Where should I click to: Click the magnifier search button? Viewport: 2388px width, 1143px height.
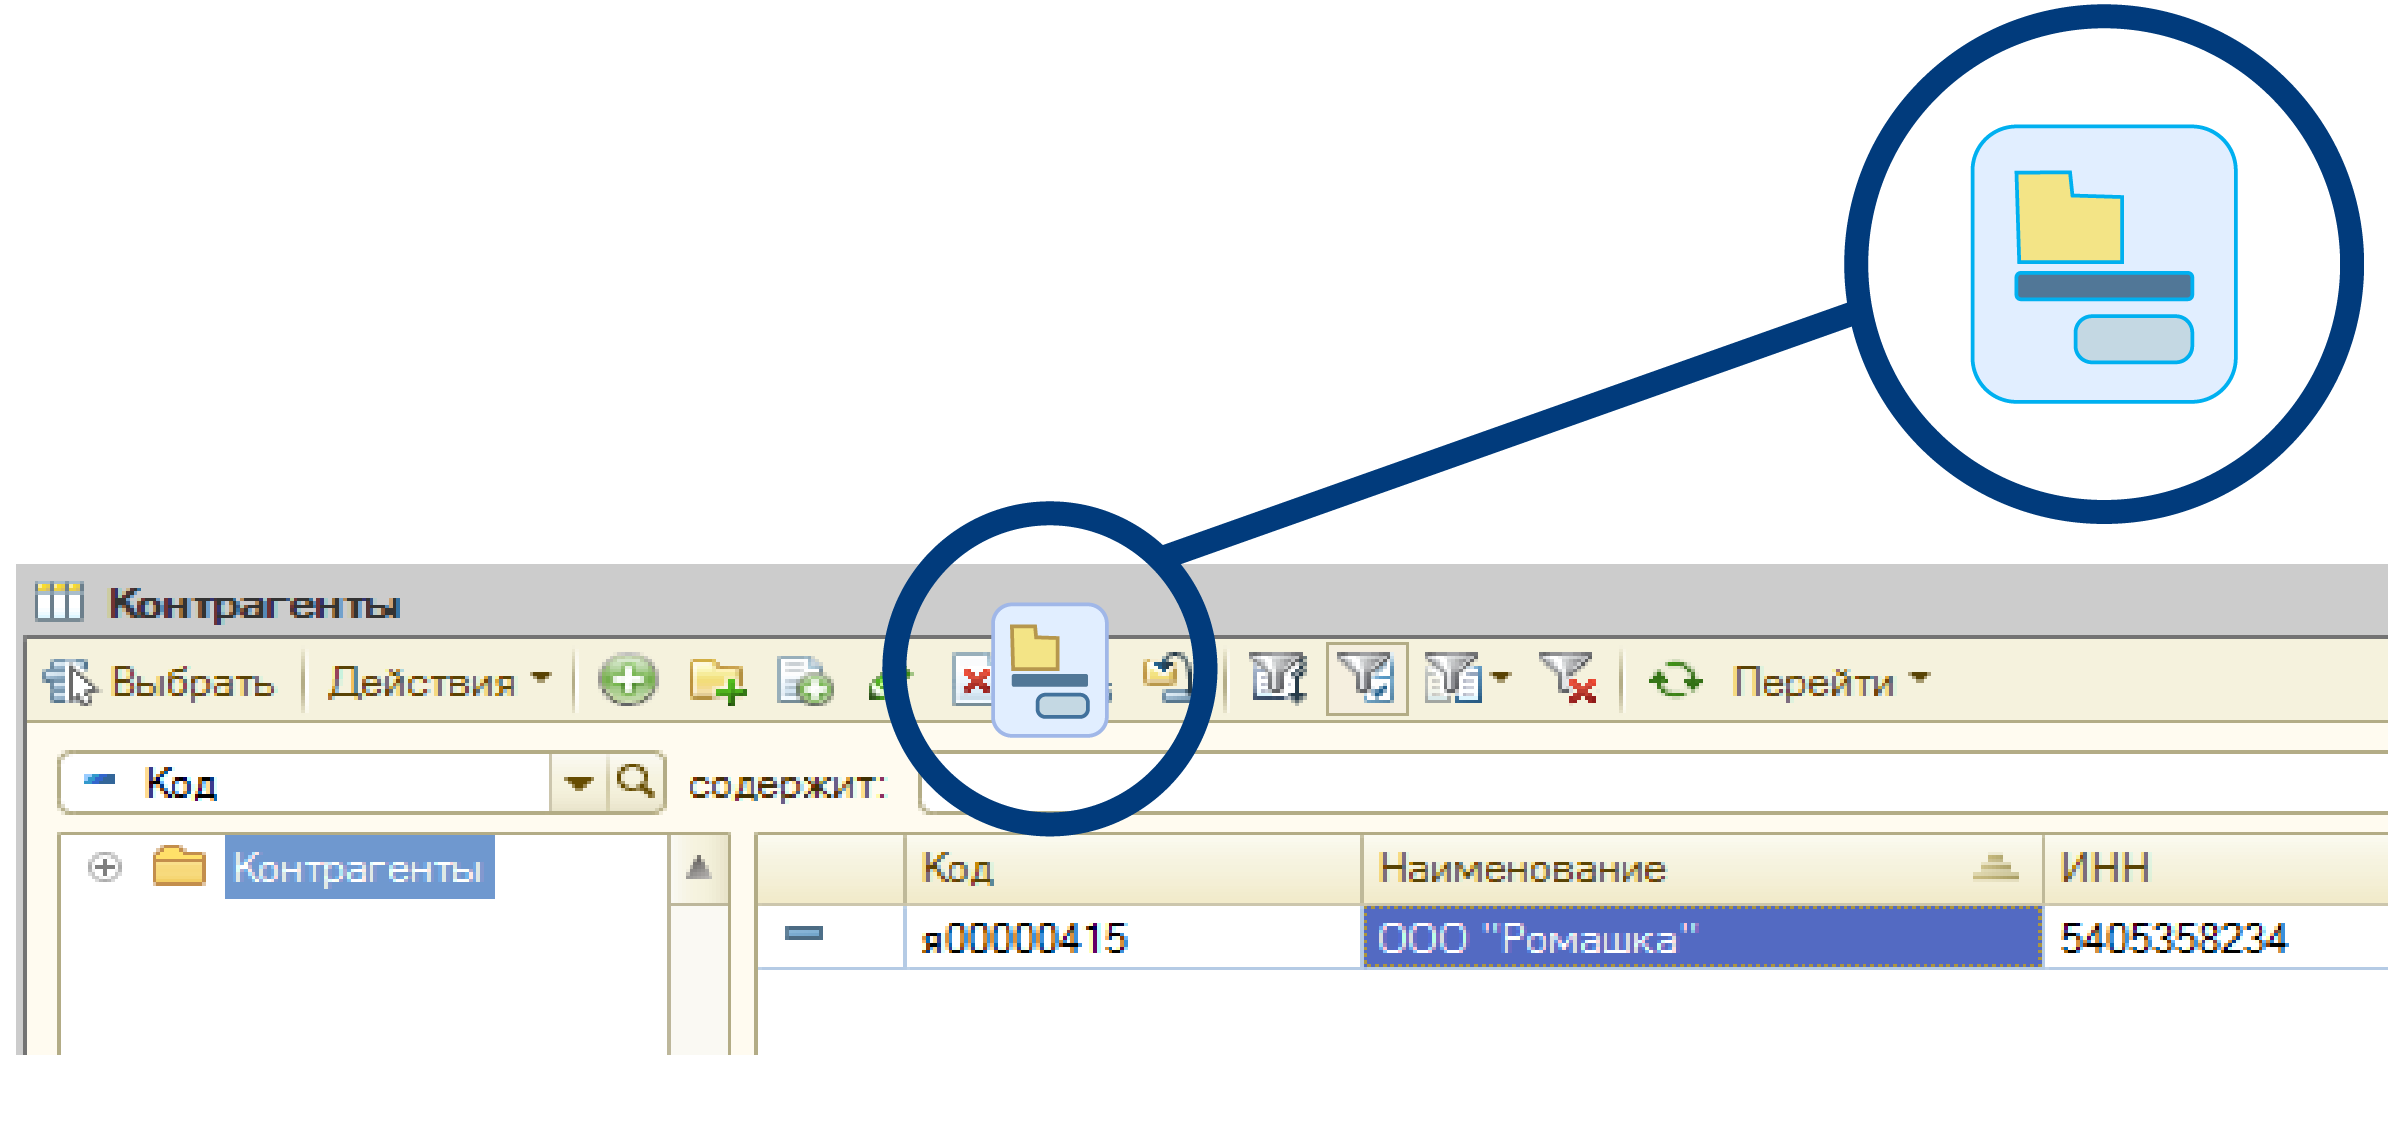(636, 781)
